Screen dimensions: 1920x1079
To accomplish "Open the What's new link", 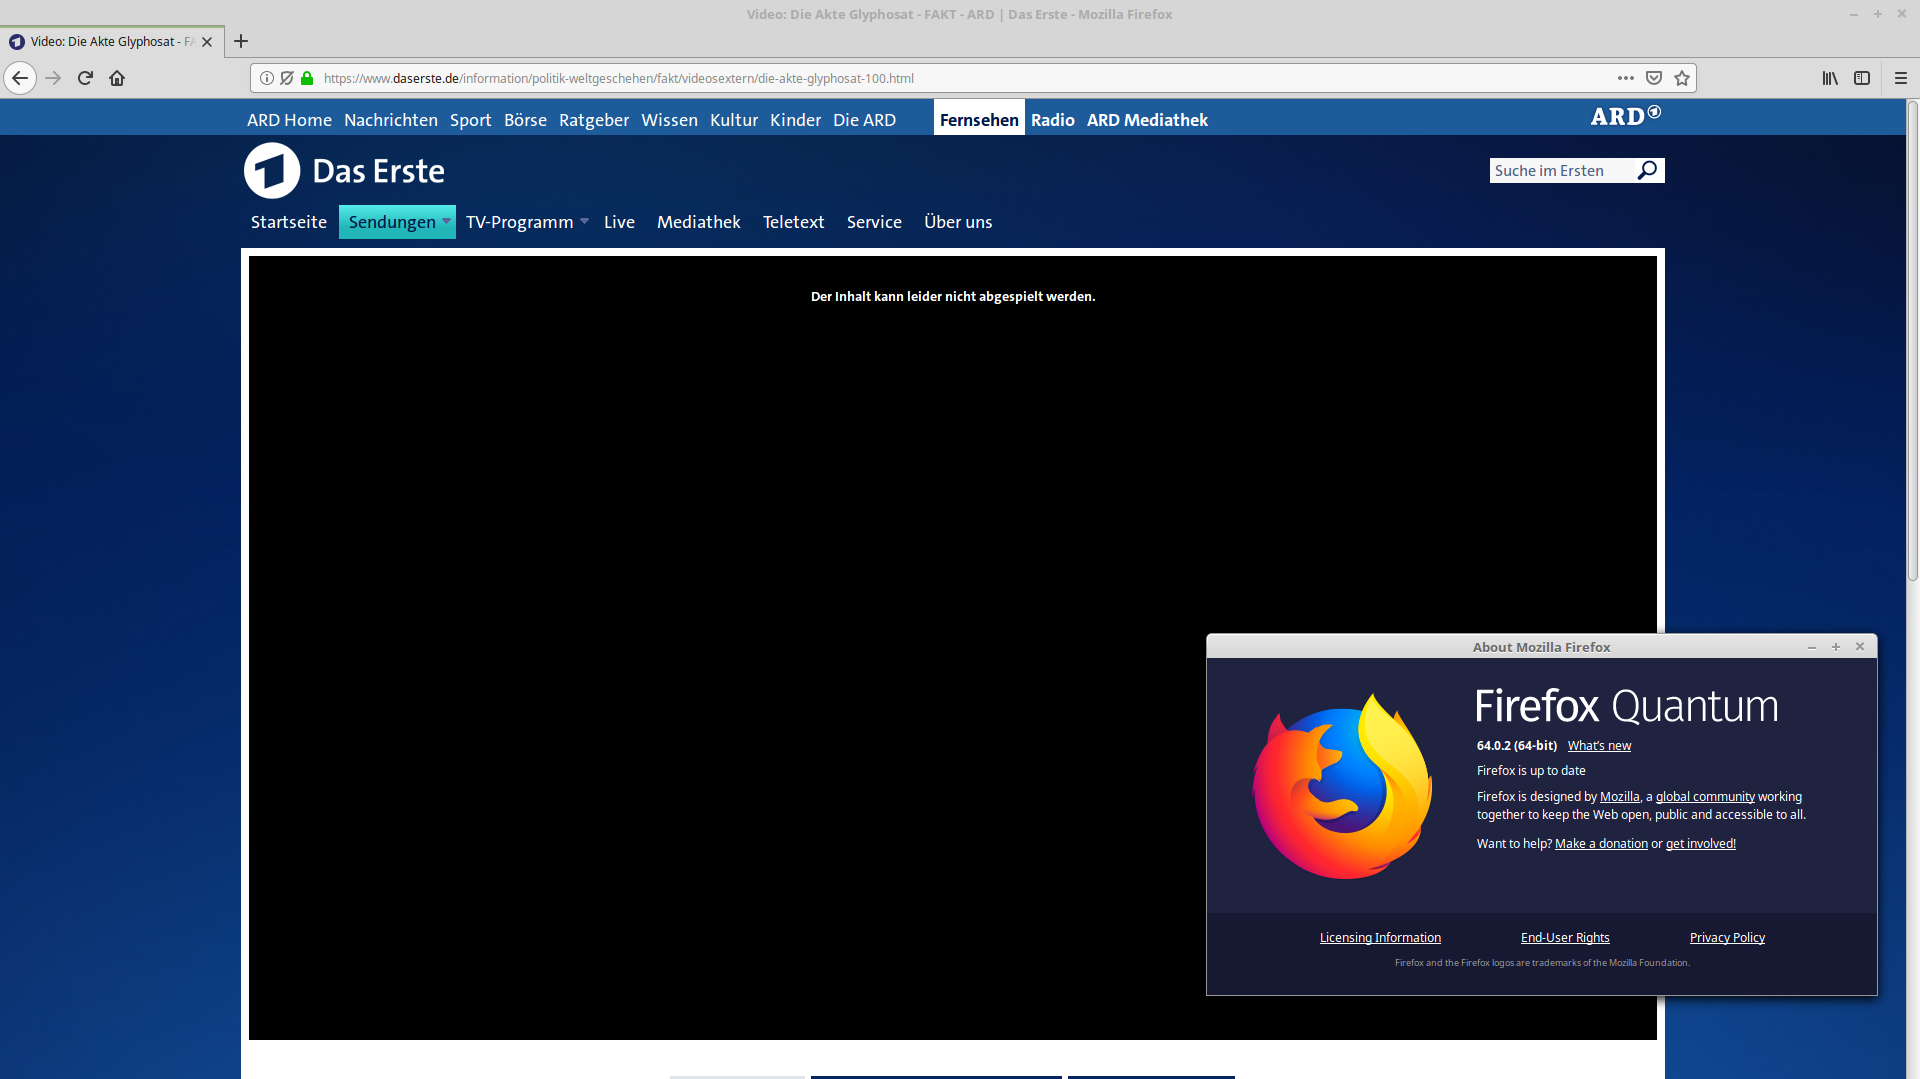I will 1599,746.
